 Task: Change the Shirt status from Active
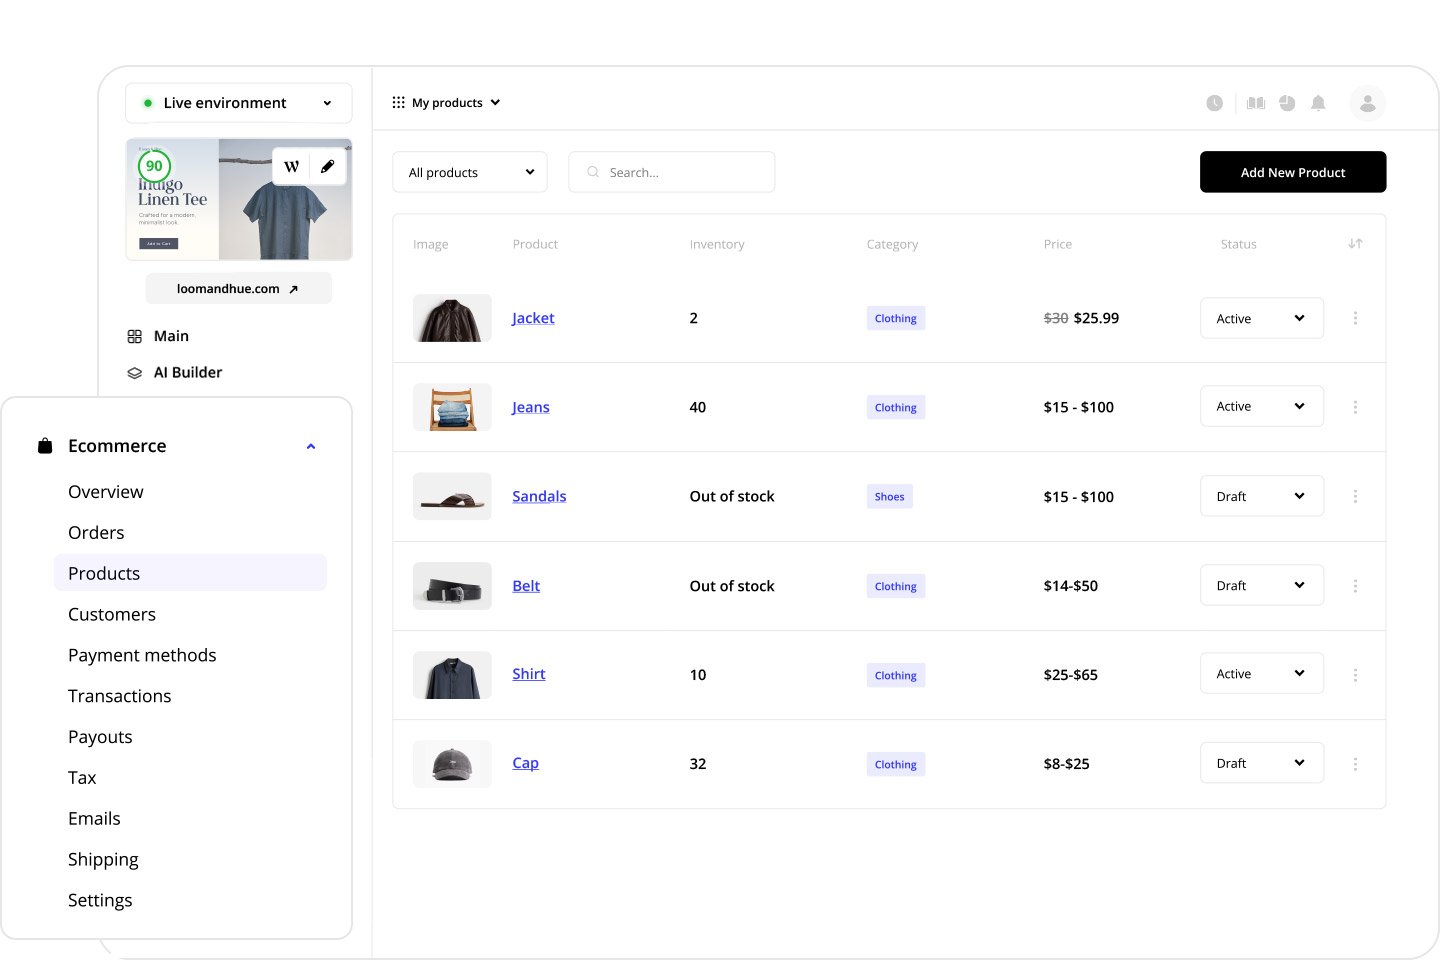click(1261, 673)
